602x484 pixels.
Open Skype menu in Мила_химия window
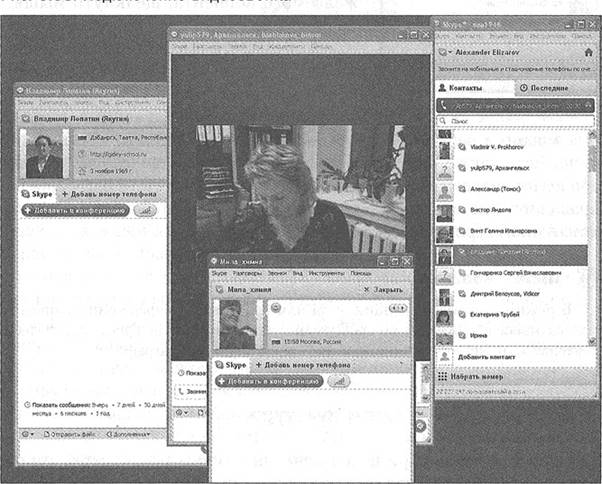pyautogui.click(x=219, y=273)
